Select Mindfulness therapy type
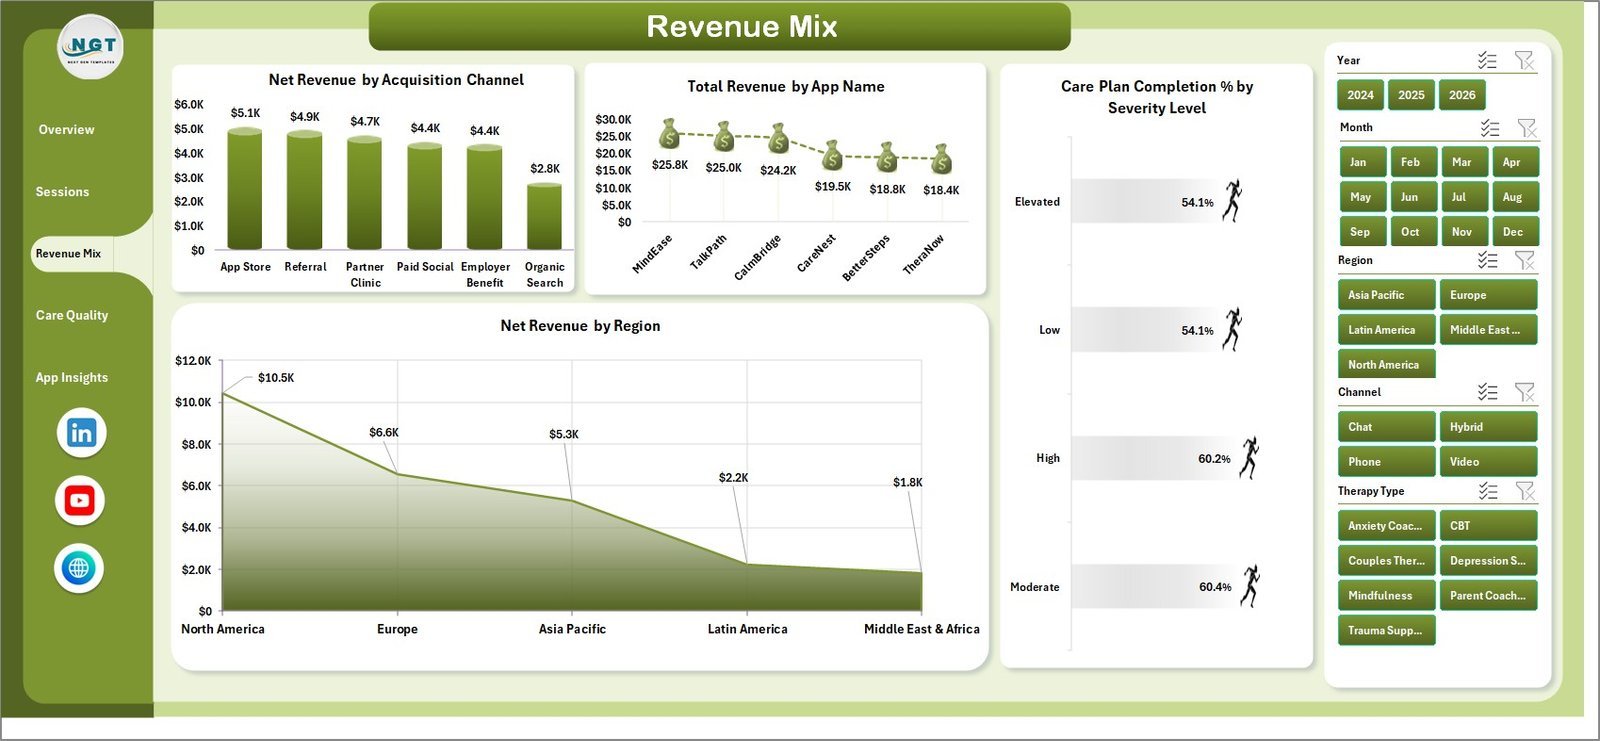Image resolution: width=1600 pixels, height=741 pixels. coord(1386,596)
